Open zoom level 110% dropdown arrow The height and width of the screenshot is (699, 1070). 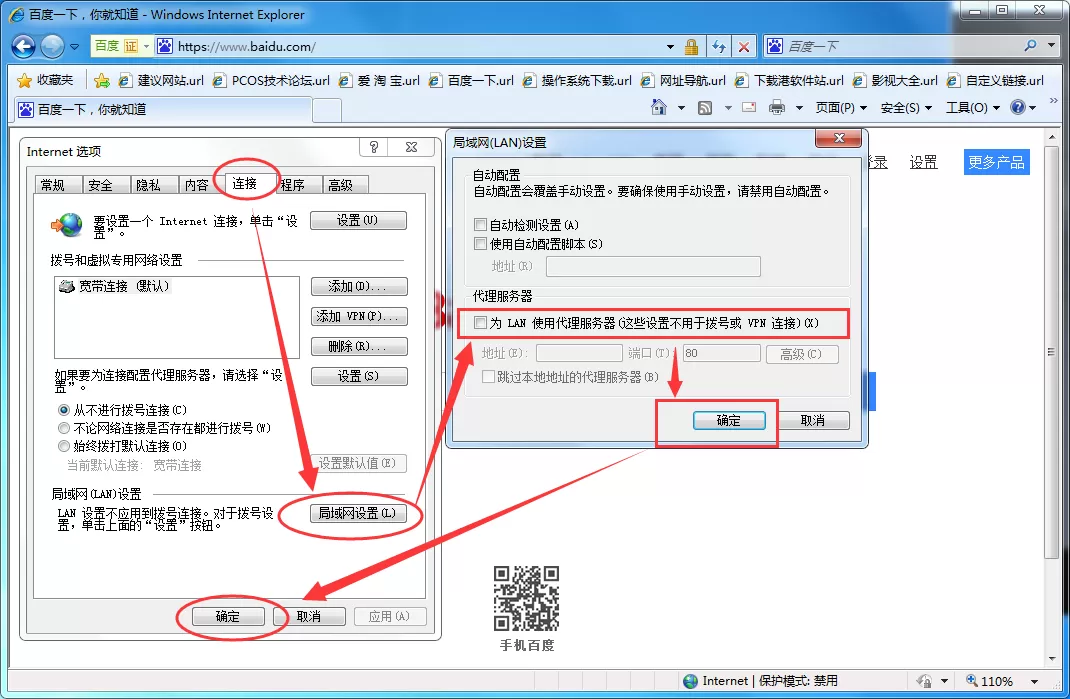coord(1035,681)
